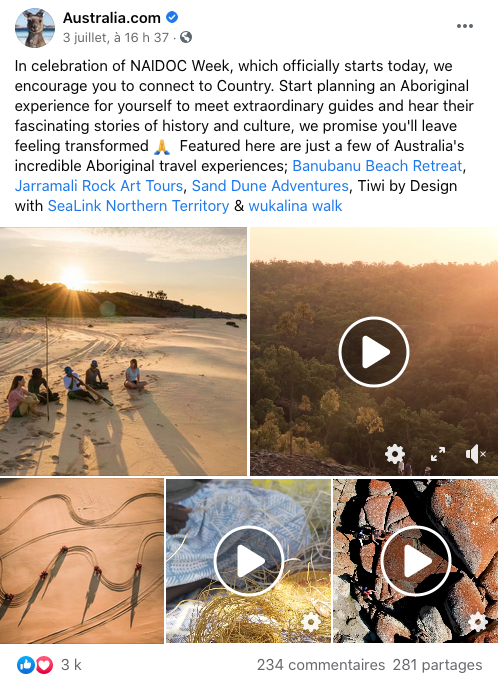
Task: Open settings gear on forest sunset video
Action: 395,454
